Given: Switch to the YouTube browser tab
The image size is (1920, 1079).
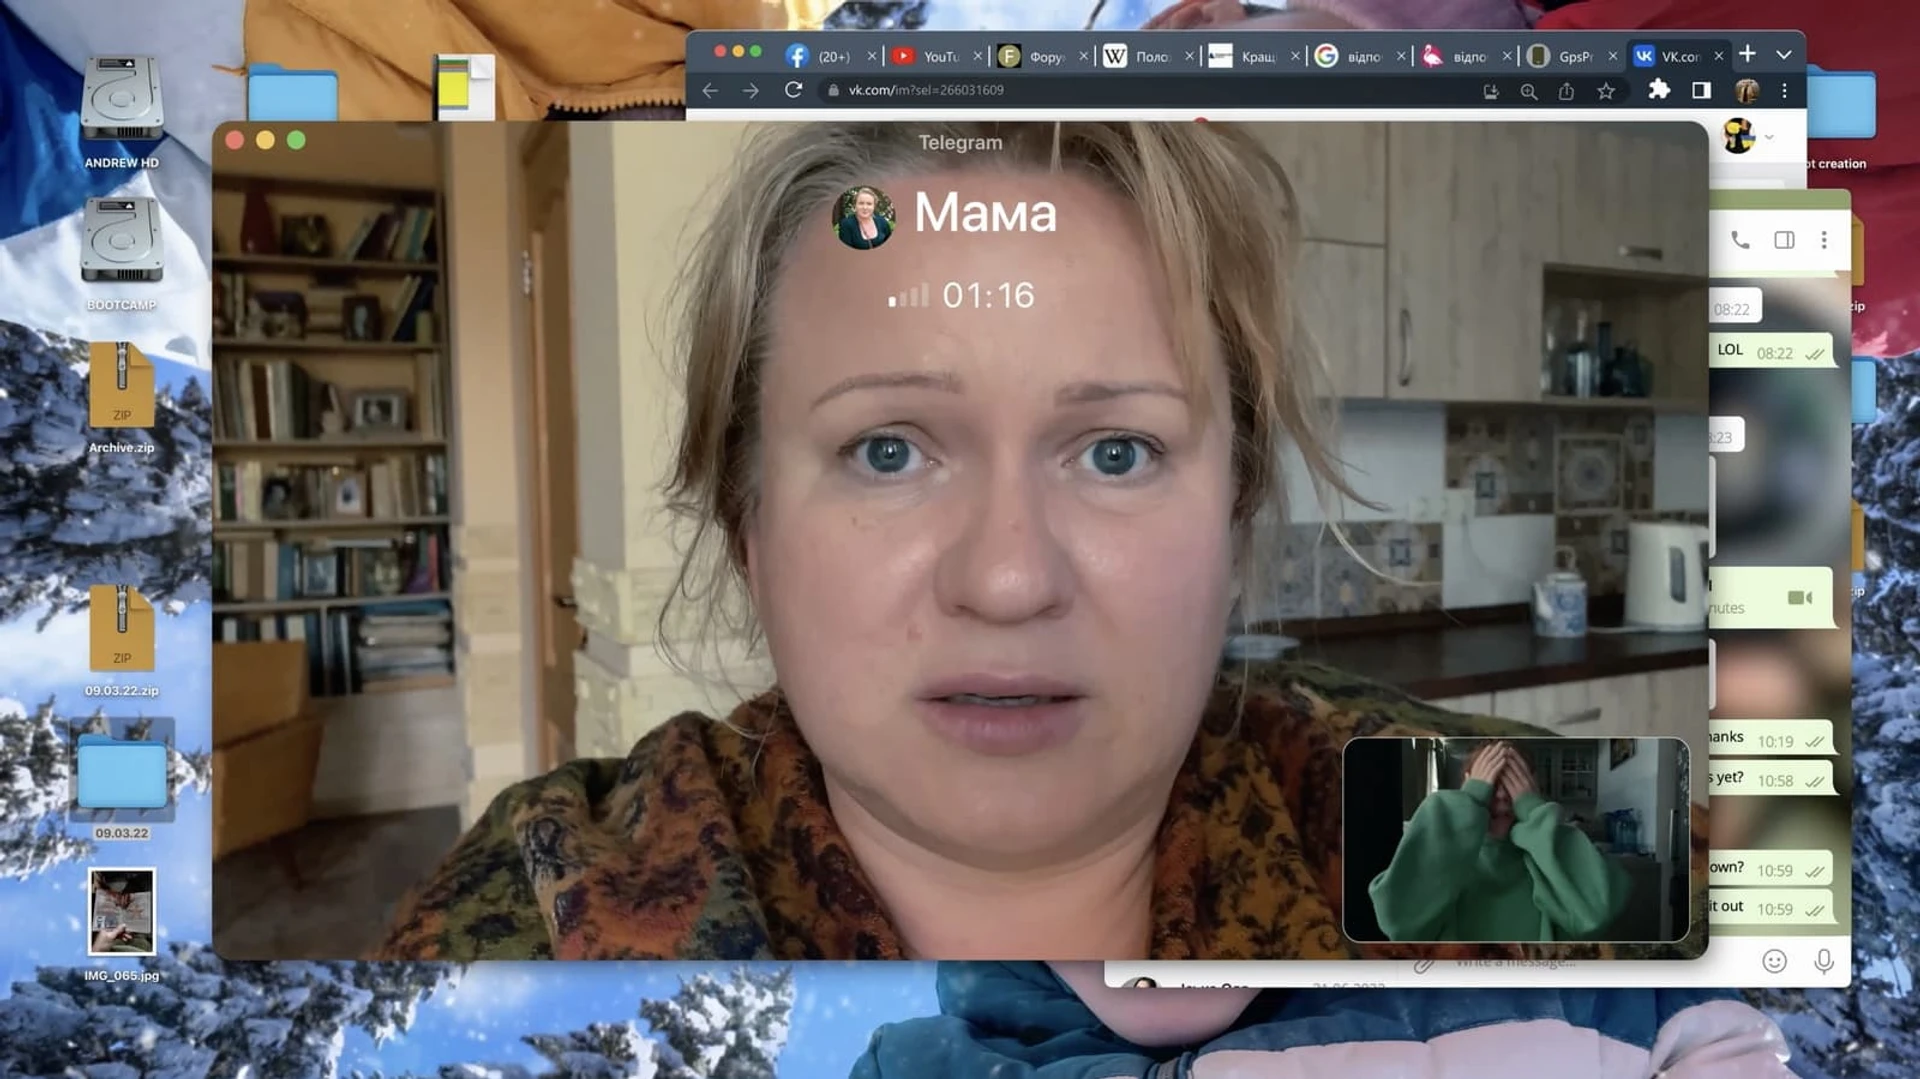Looking at the screenshot, I should tap(926, 56).
